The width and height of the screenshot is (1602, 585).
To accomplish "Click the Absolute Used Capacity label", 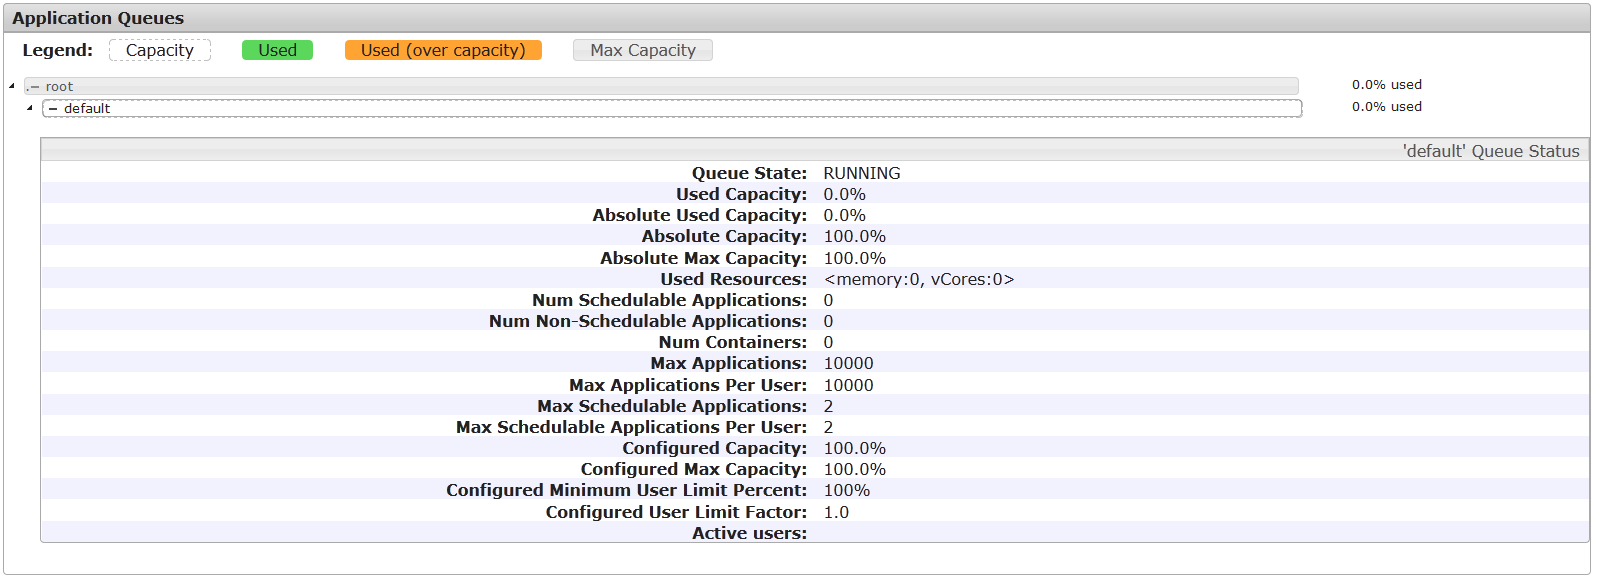I will tap(700, 215).
